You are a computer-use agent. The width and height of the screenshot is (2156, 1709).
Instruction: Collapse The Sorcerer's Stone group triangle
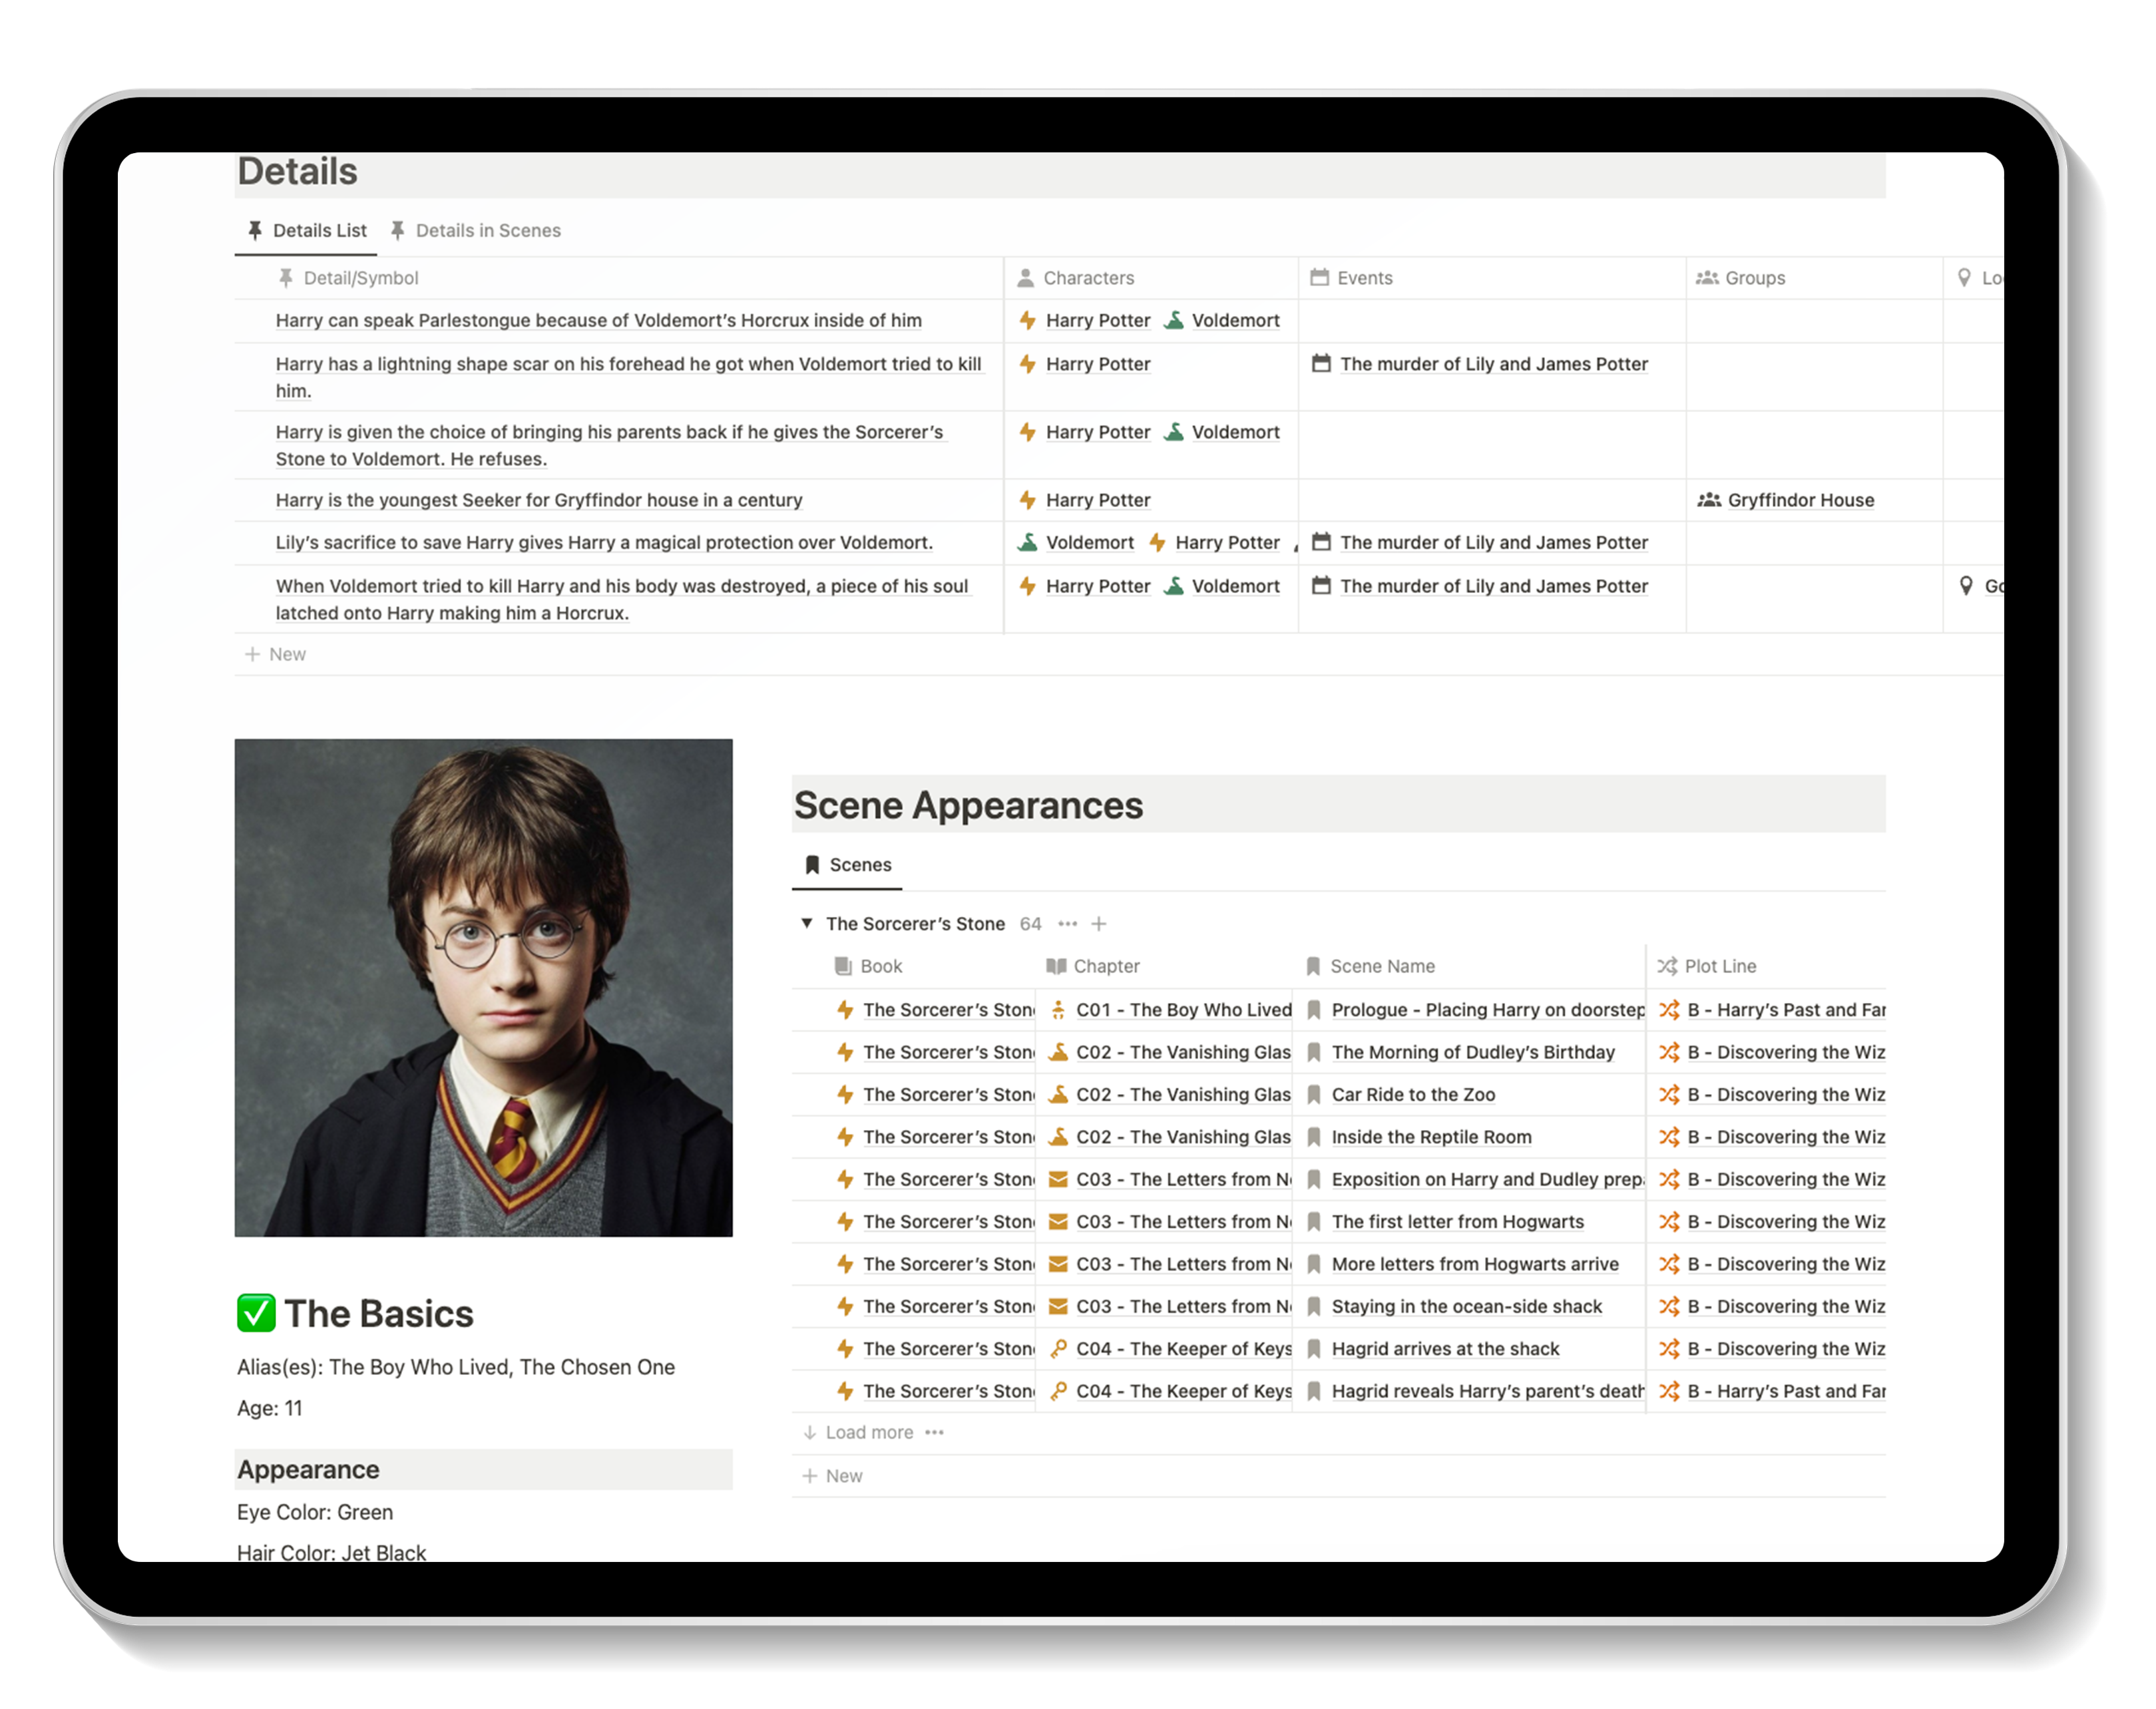click(x=806, y=923)
